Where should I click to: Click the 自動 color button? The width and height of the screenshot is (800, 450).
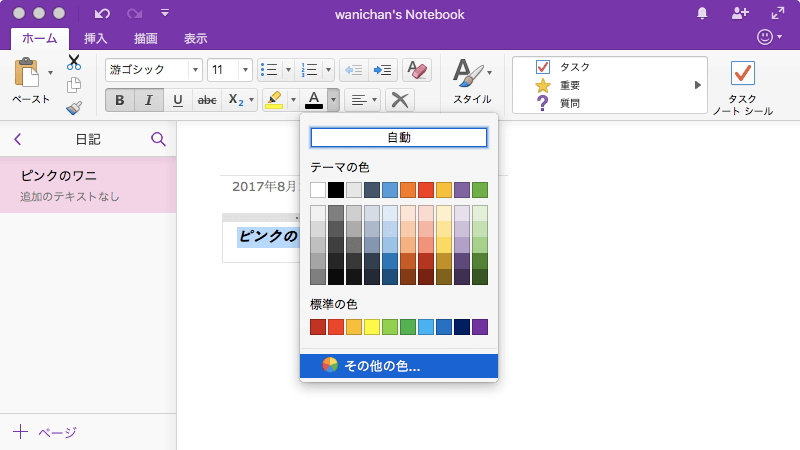pyautogui.click(x=399, y=137)
